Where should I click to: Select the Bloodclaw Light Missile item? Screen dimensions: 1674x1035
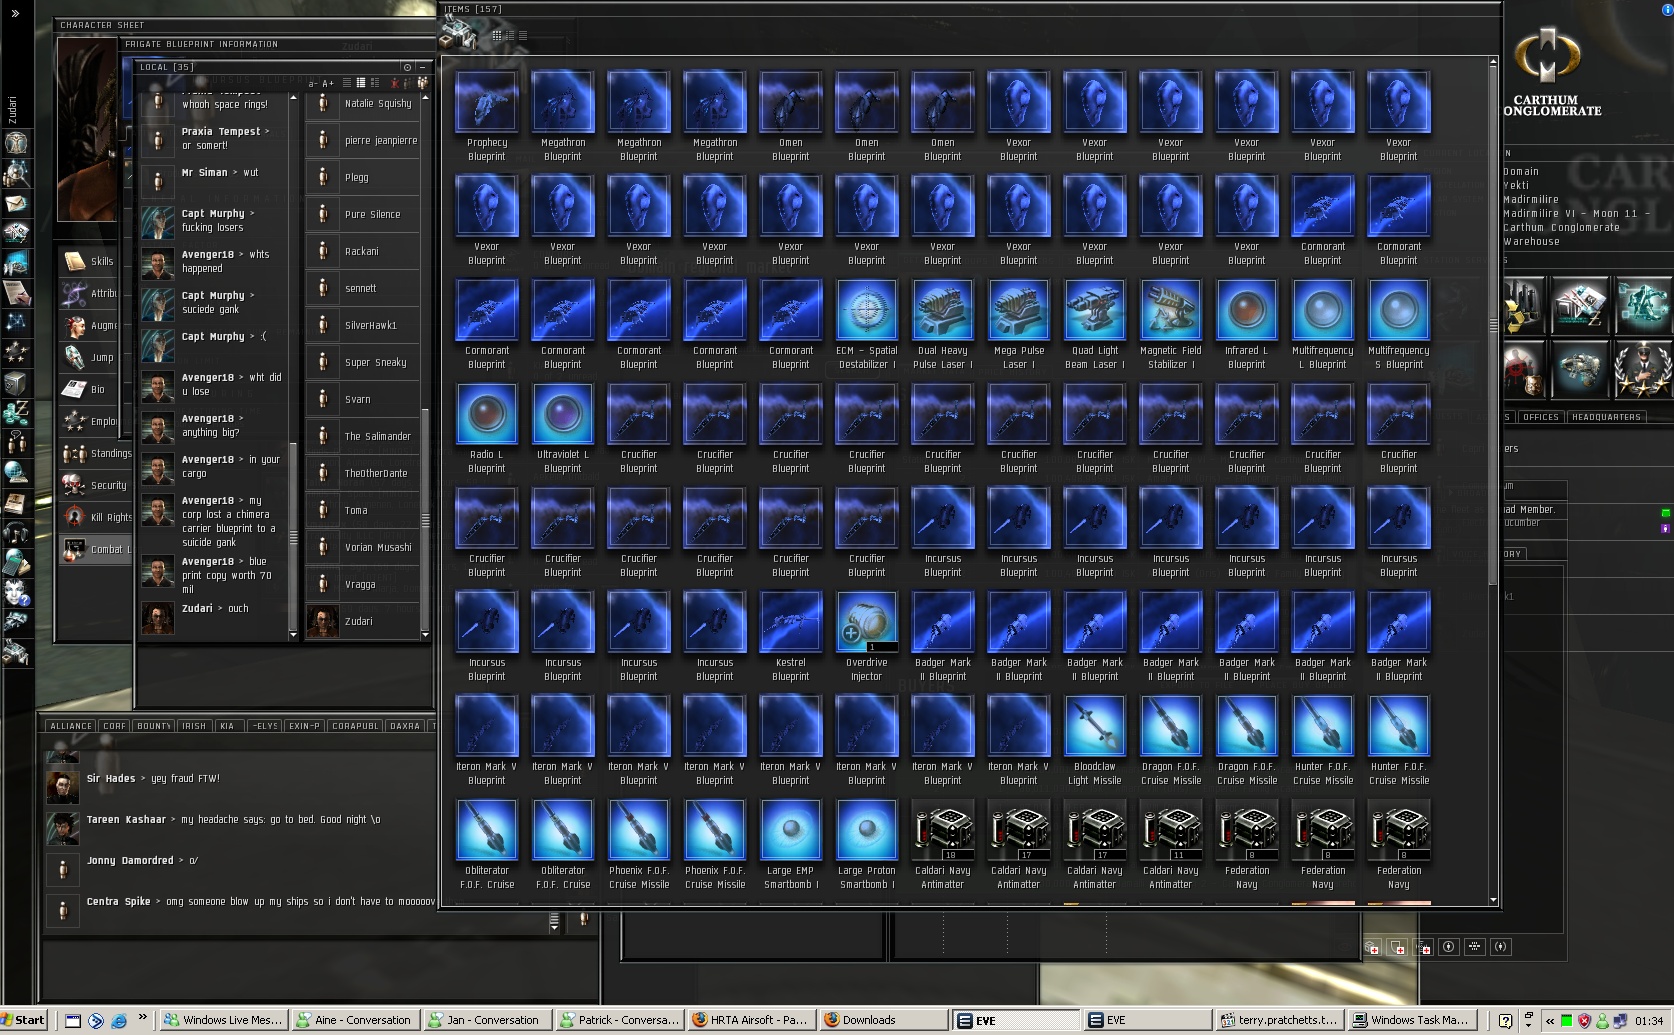1095,740
